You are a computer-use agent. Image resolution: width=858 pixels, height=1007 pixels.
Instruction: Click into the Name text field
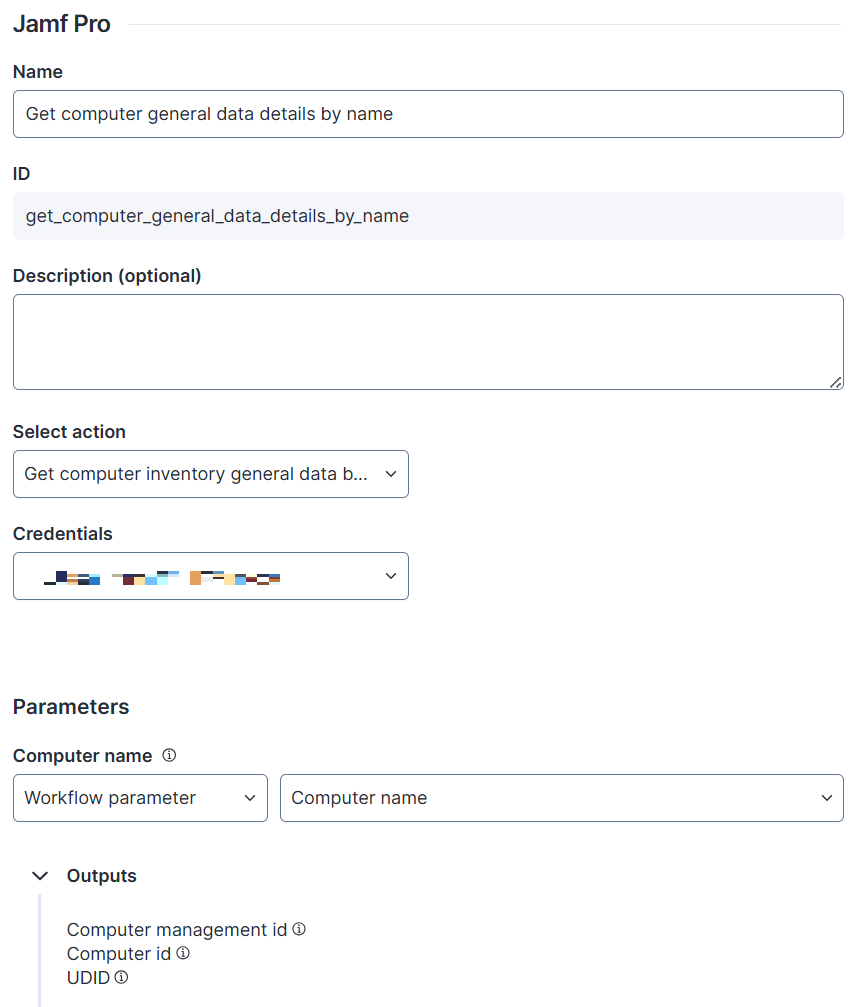click(428, 114)
